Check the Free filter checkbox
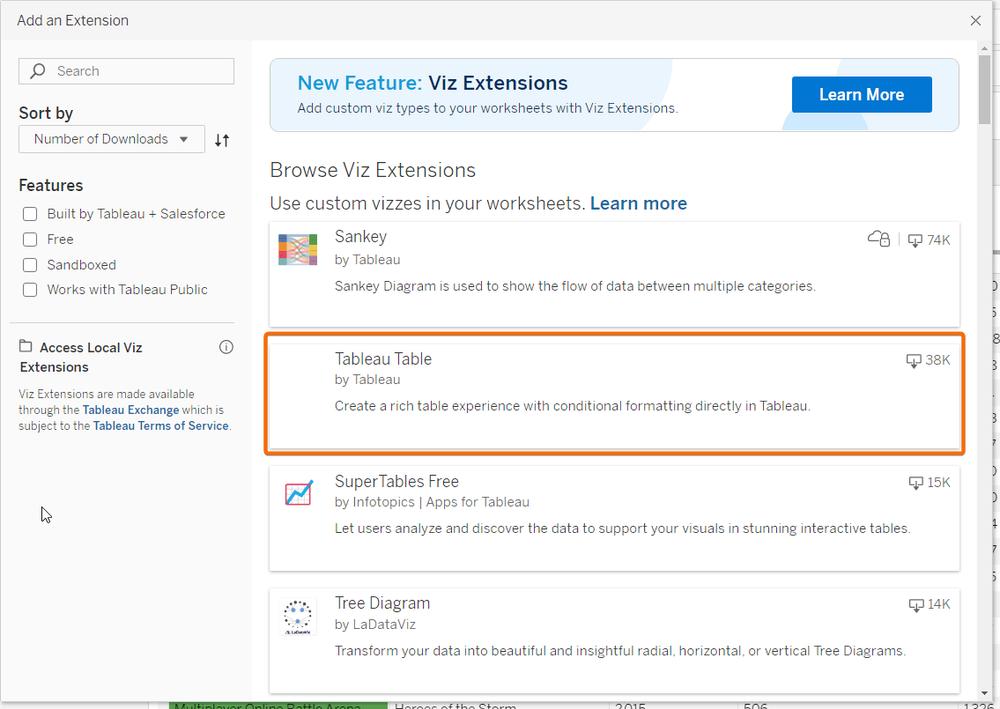Screen dimensions: 1000x709 tap(30, 239)
